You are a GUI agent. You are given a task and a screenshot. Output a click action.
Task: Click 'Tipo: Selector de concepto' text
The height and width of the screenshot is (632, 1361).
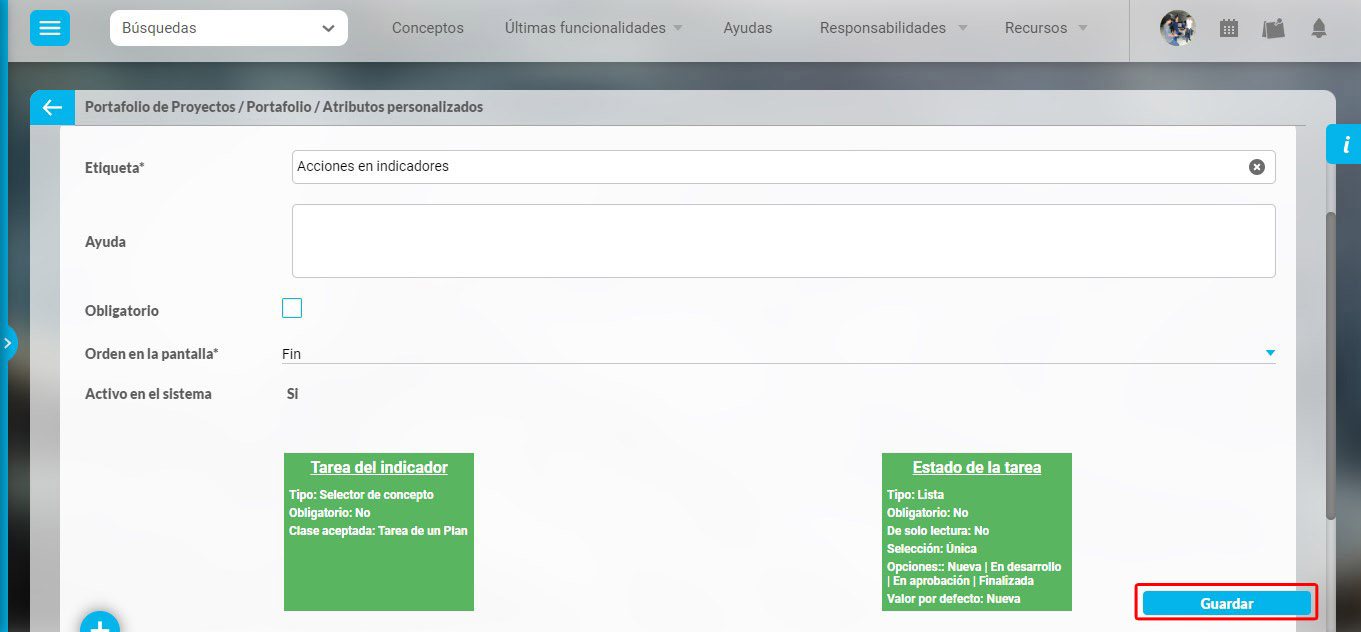(361, 495)
